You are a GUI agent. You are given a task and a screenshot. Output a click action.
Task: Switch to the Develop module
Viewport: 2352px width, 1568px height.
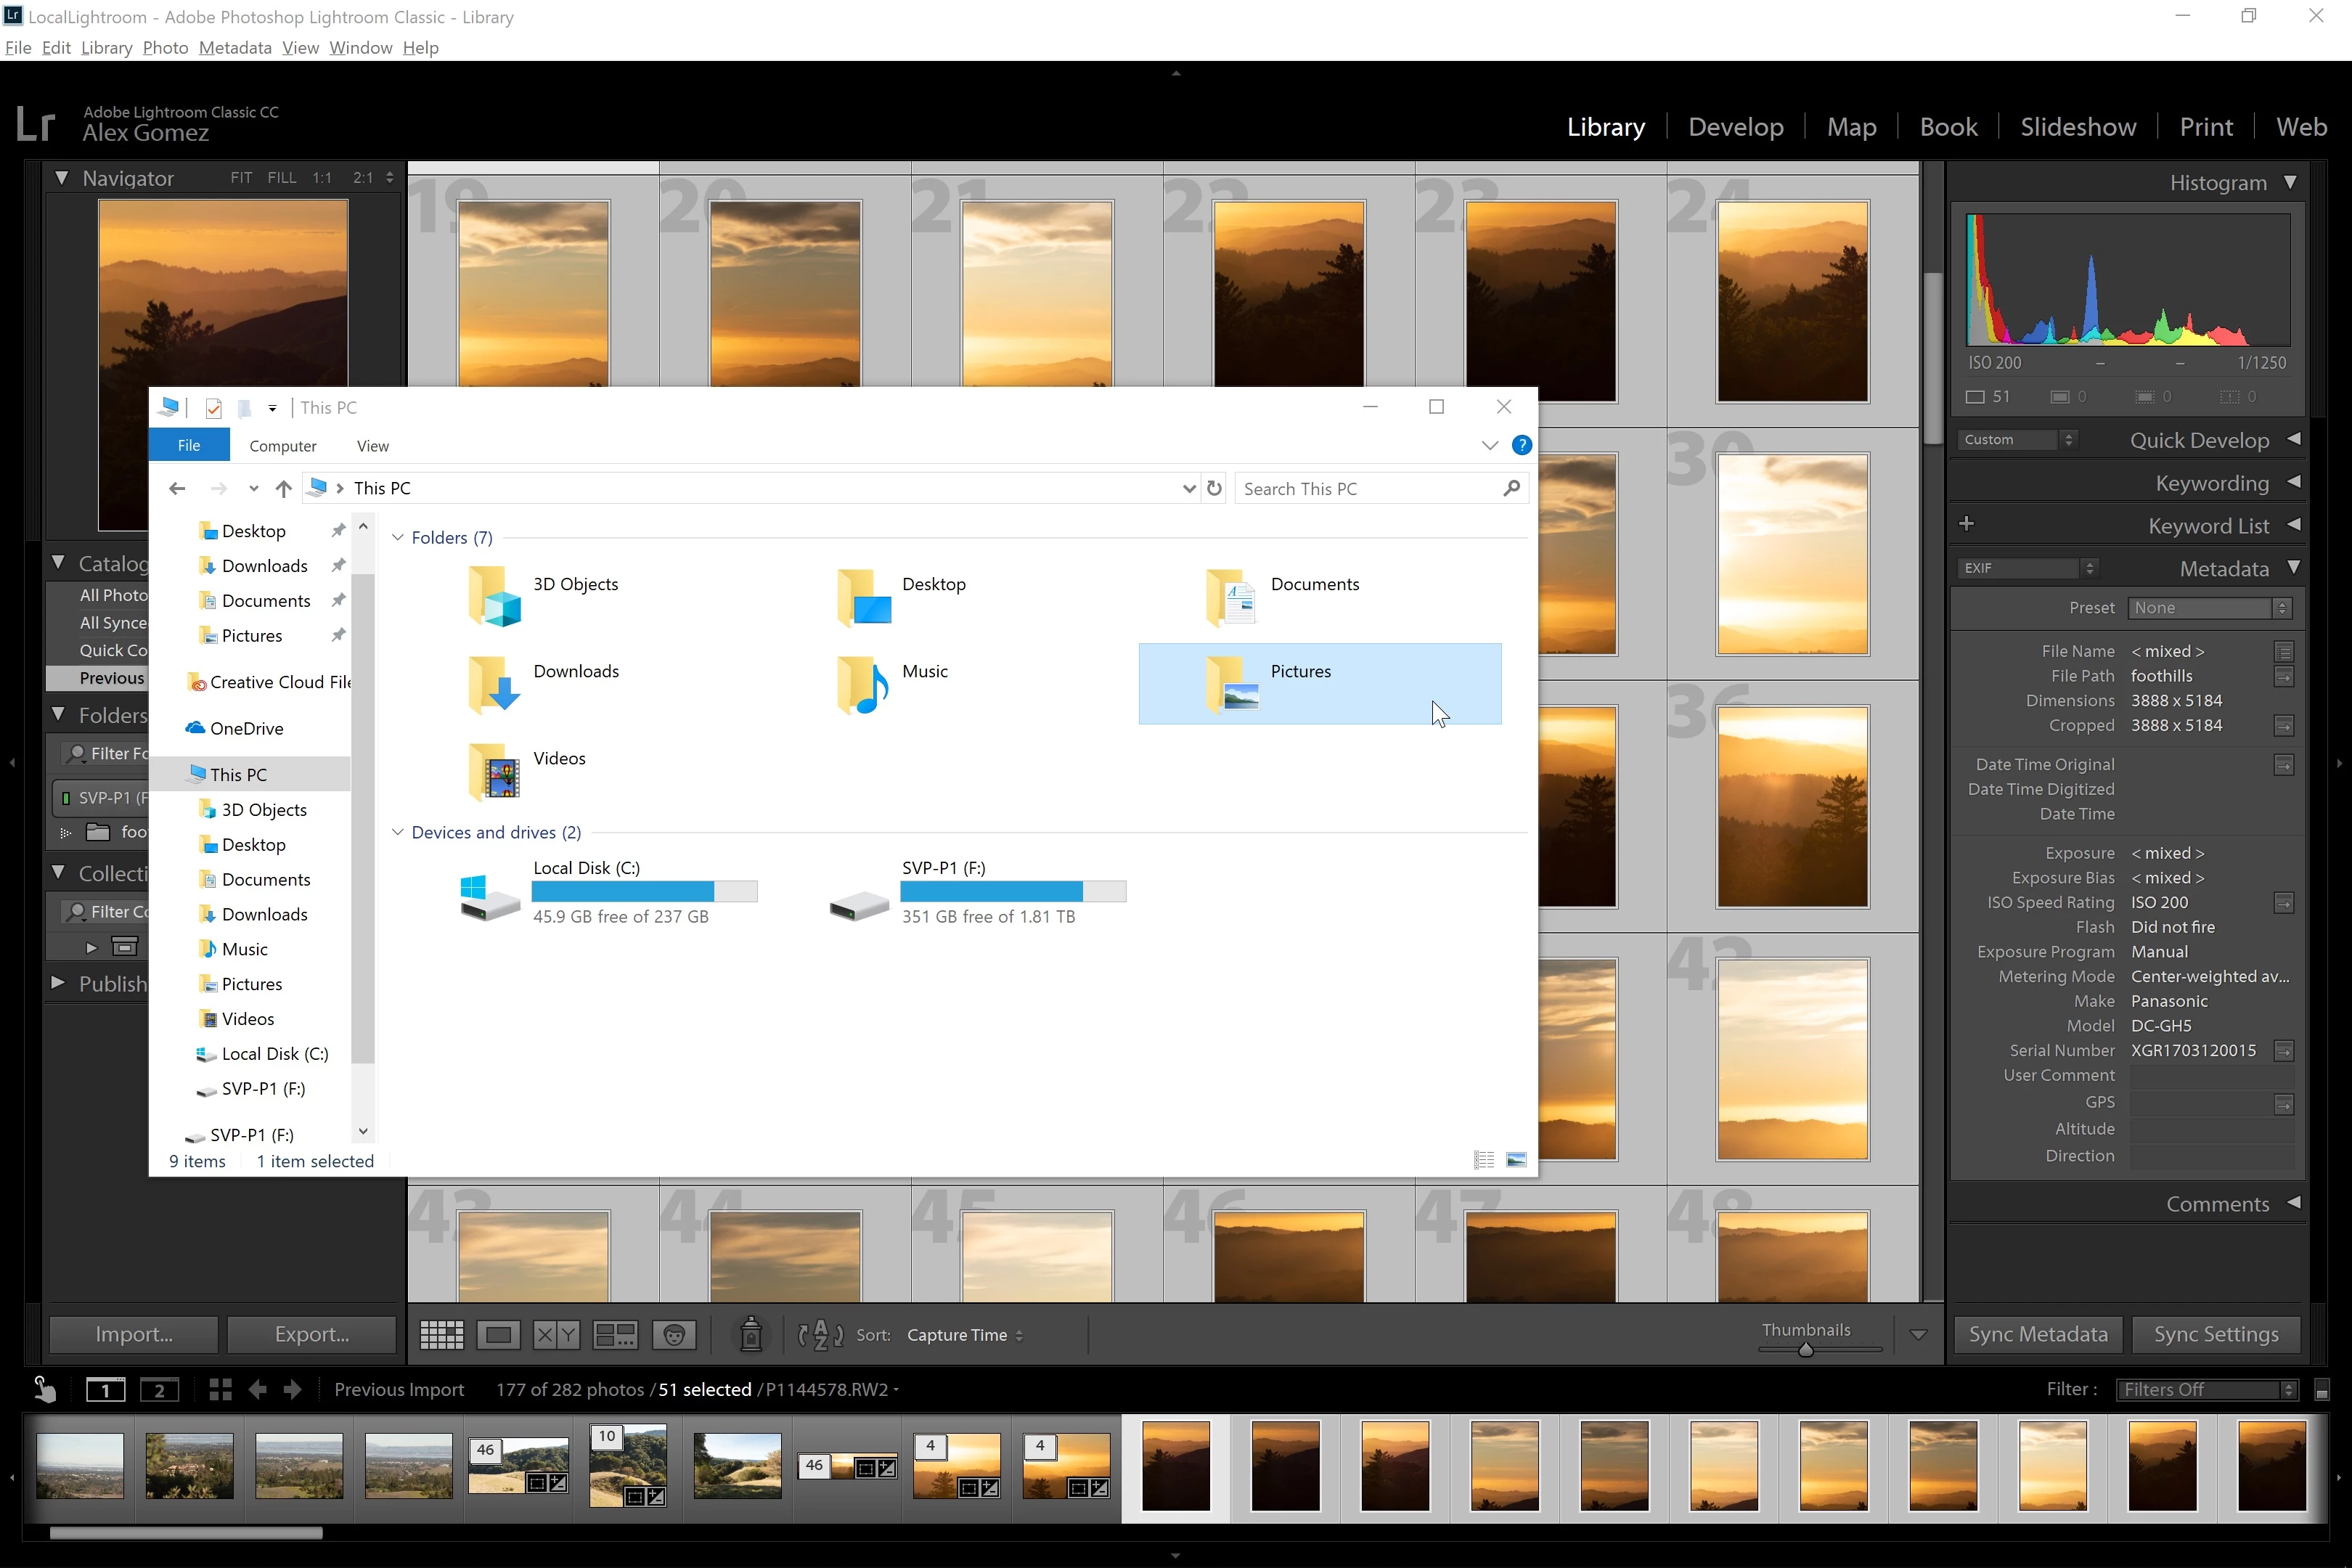(1735, 127)
